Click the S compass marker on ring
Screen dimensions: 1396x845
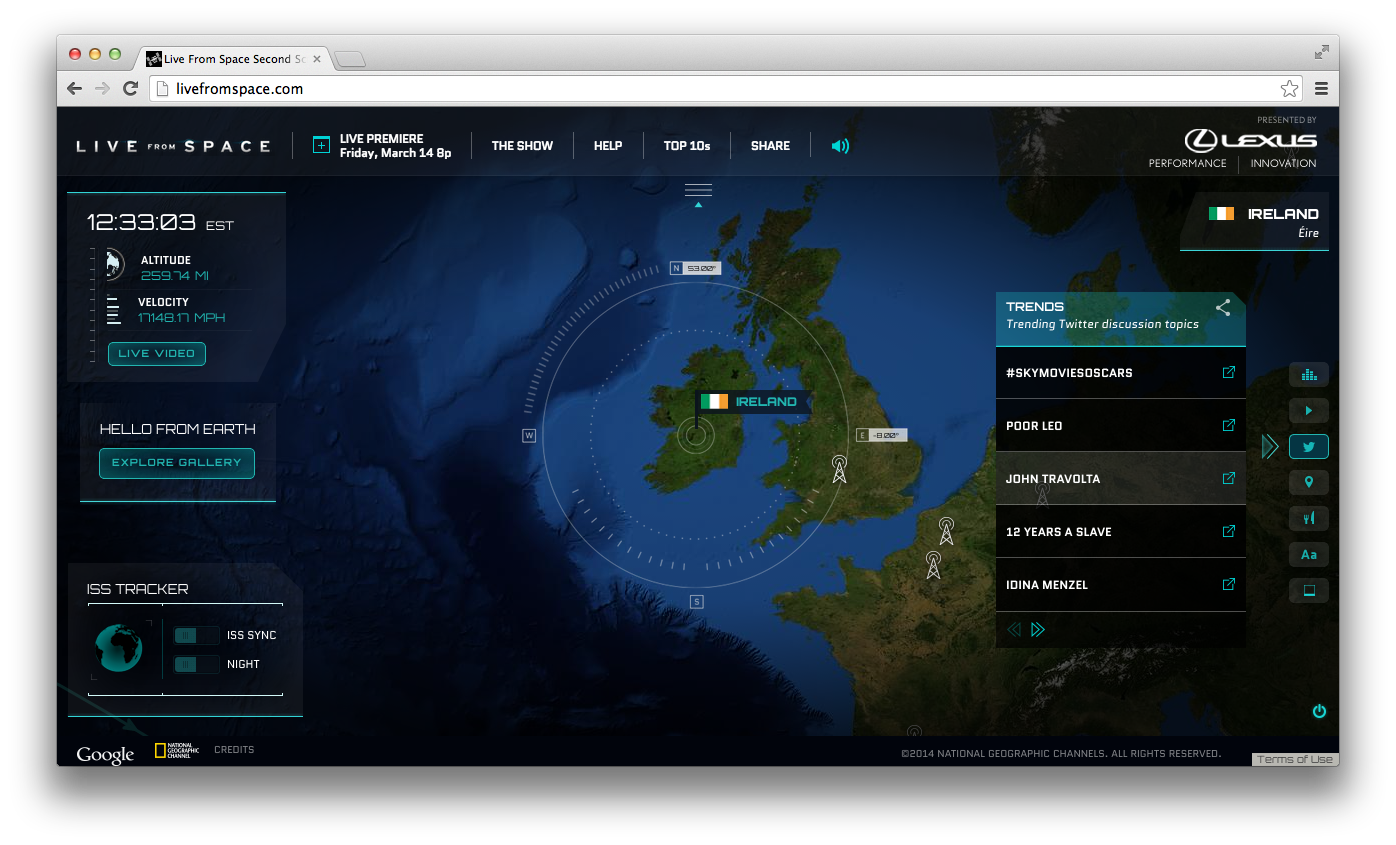[x=697, y=601]
